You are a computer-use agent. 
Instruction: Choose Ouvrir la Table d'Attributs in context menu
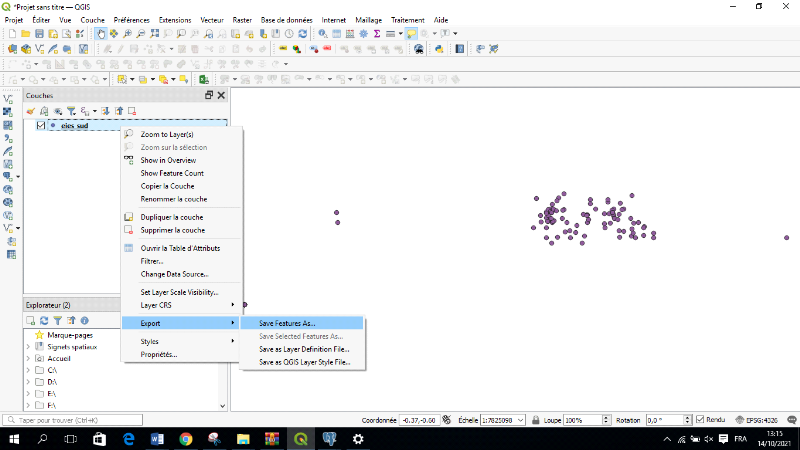coord(180,248)
